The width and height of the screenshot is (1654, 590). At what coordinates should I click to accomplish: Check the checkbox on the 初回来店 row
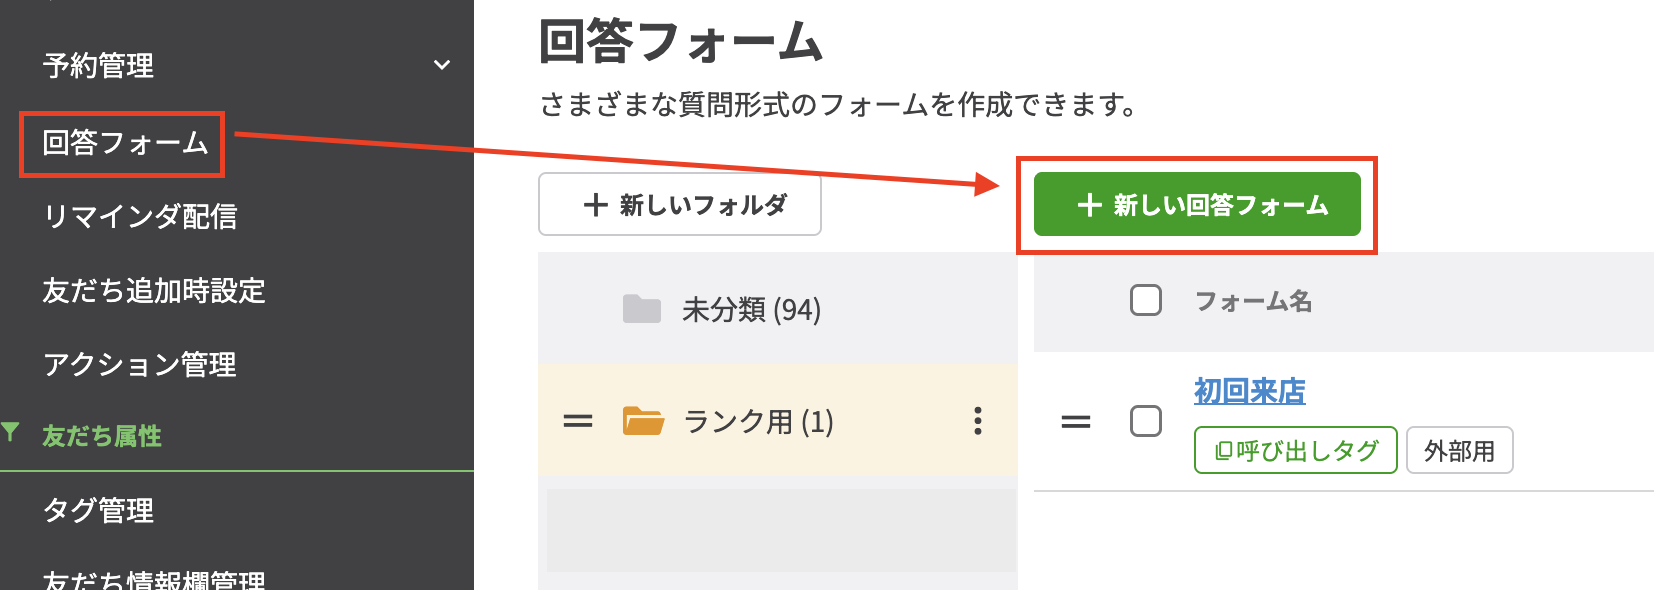coord(1144,422)
